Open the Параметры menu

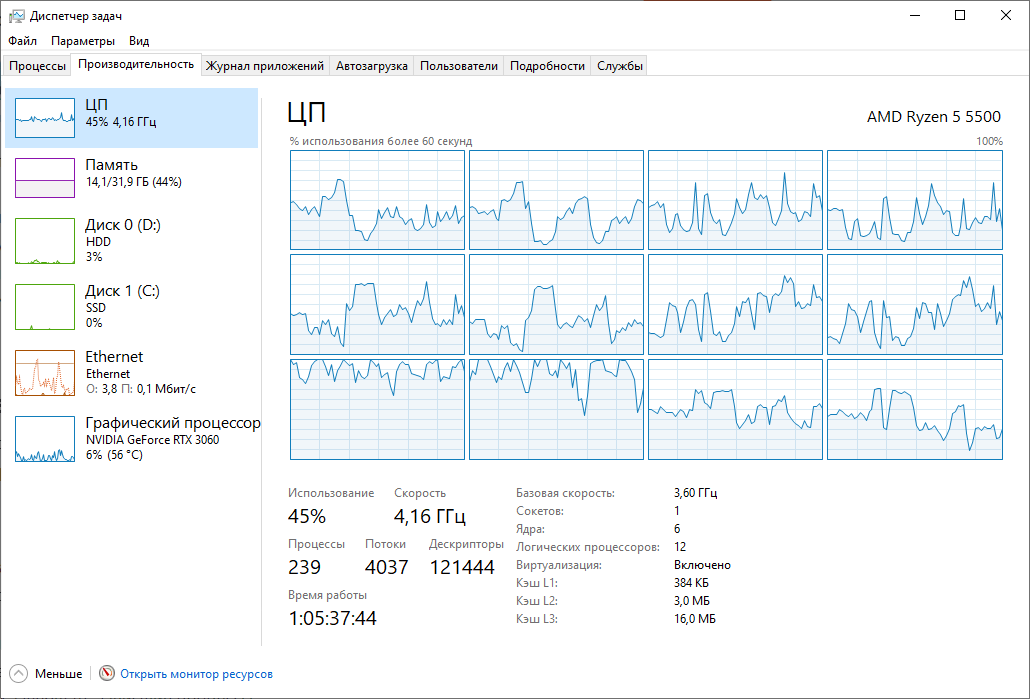pos(83,41)
